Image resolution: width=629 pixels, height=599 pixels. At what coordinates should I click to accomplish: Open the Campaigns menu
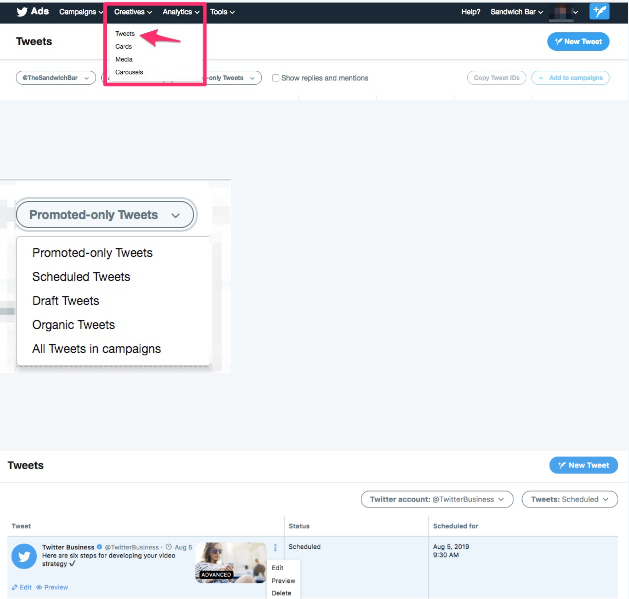point(81,12)
